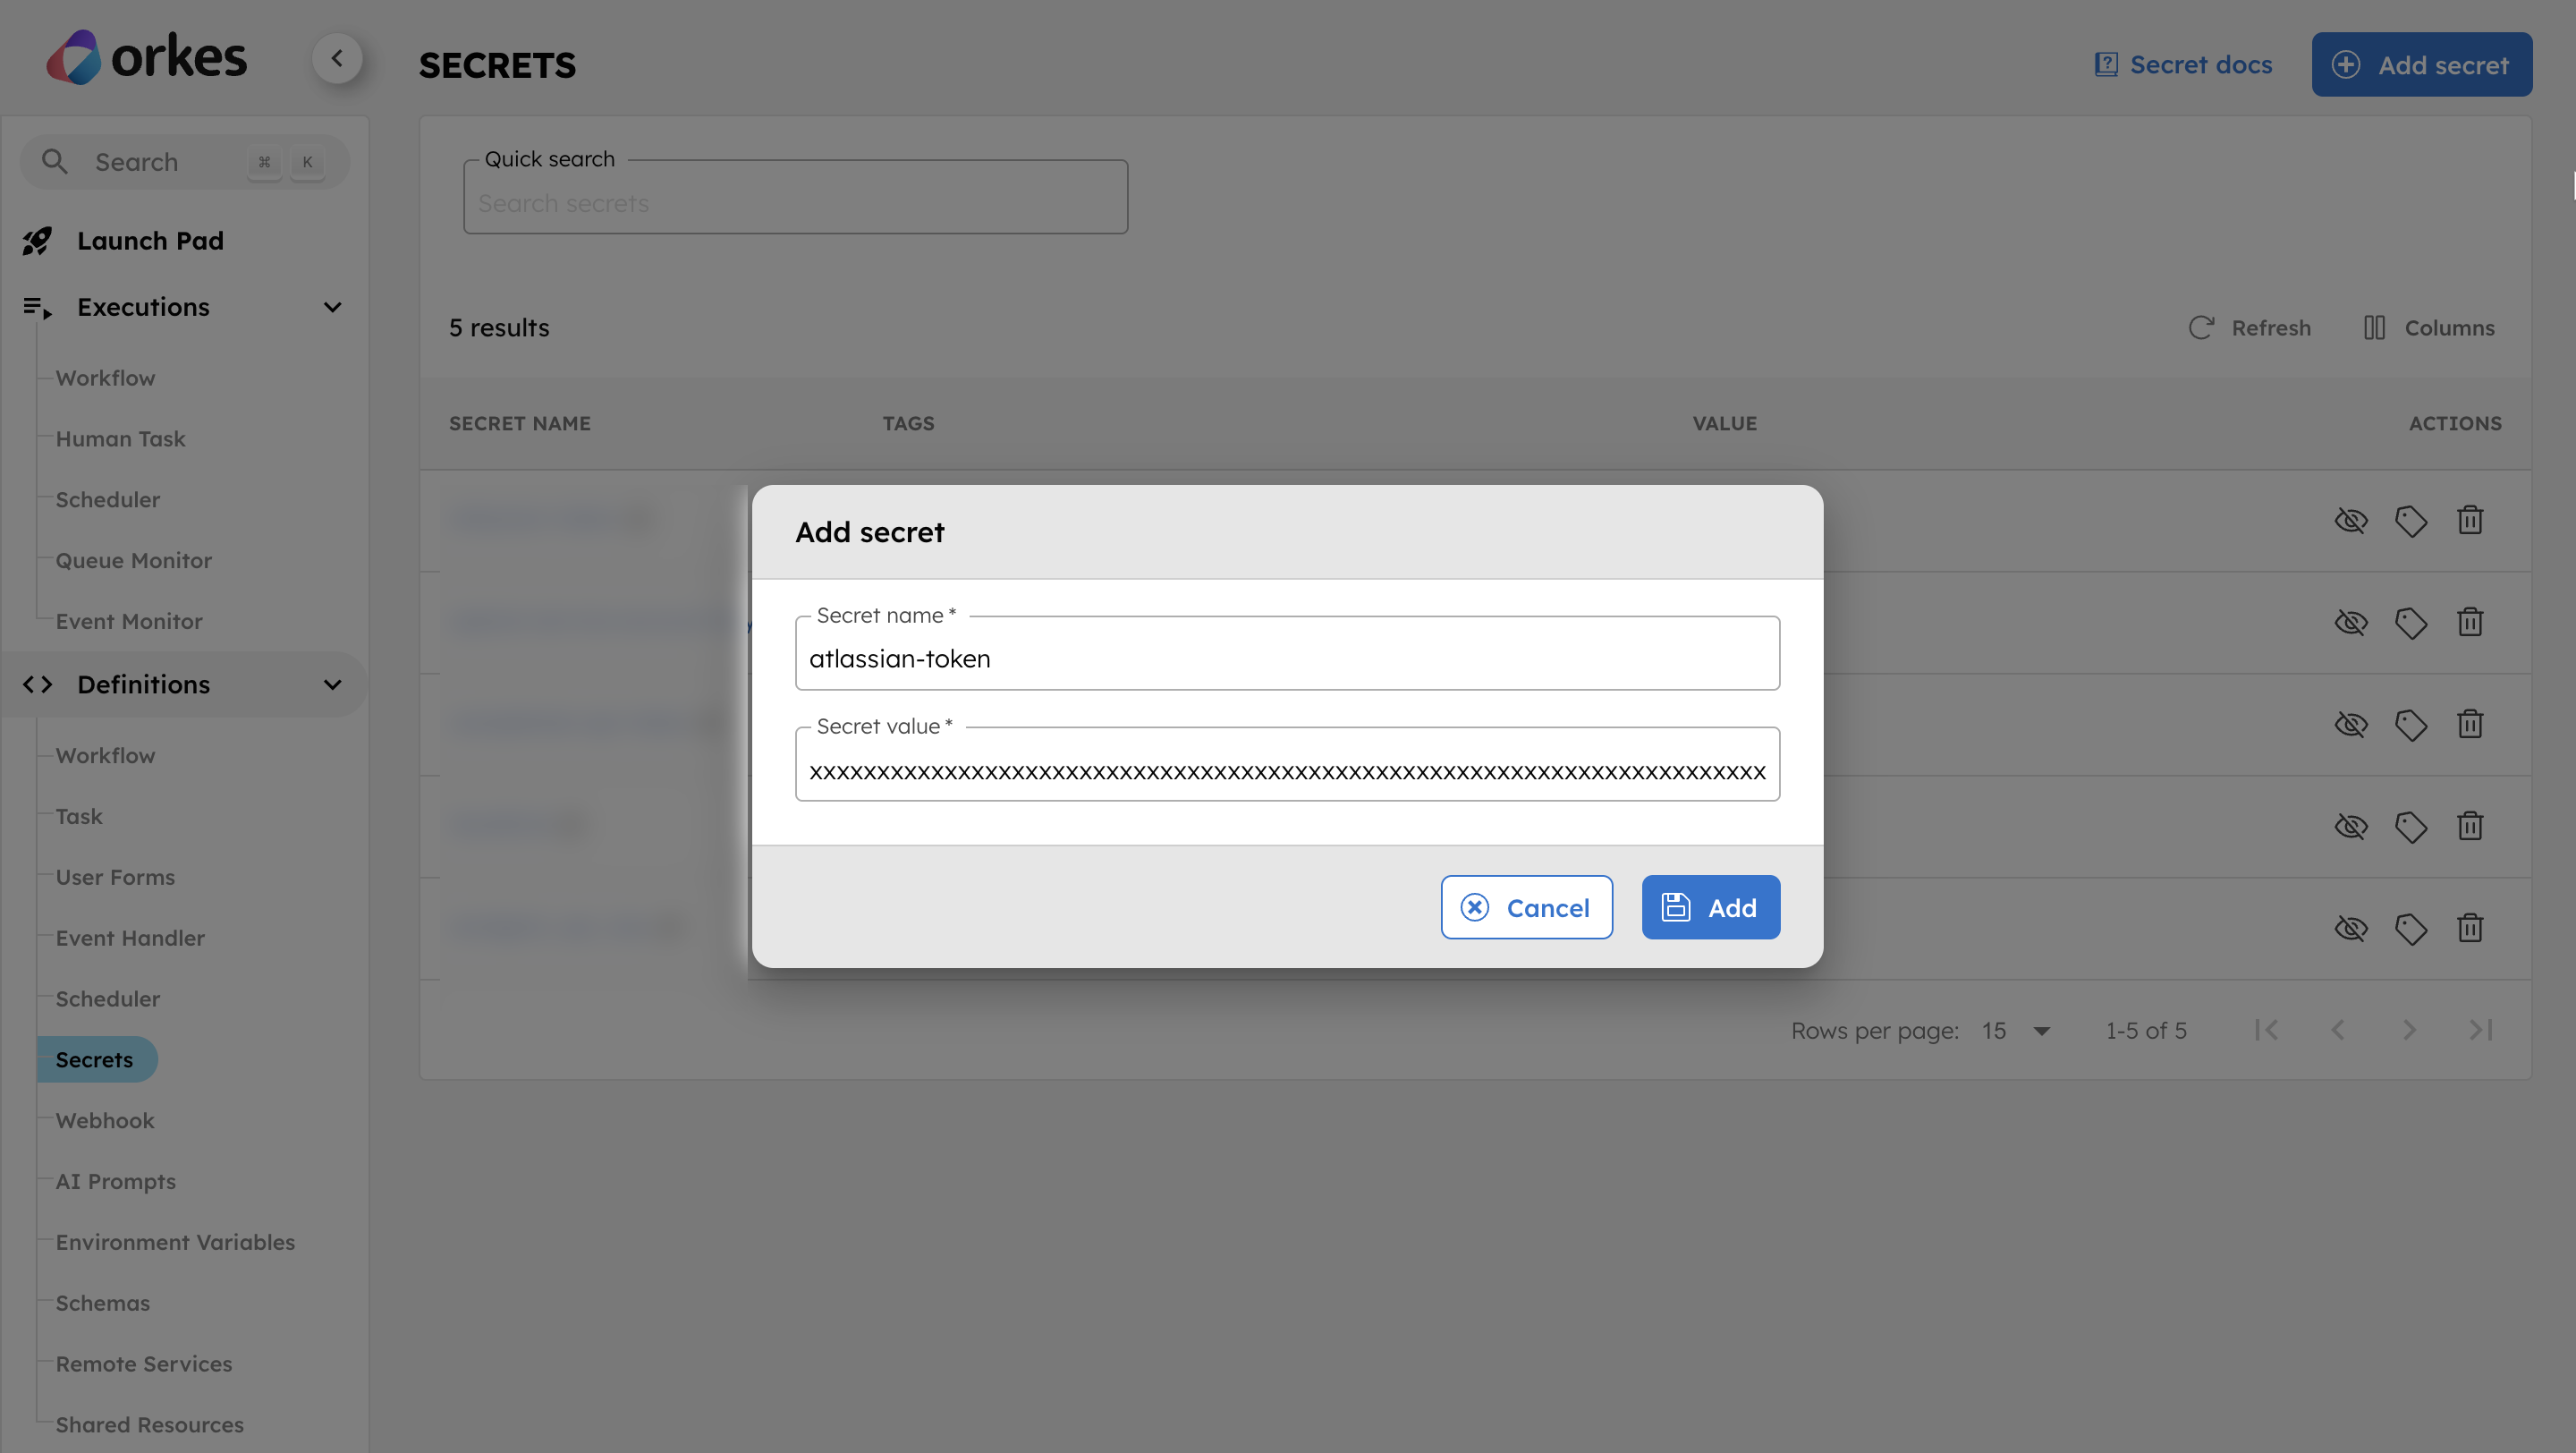Click the Quick search secrets field
Screen dimensions: 2576x1453
pos(795,198)
